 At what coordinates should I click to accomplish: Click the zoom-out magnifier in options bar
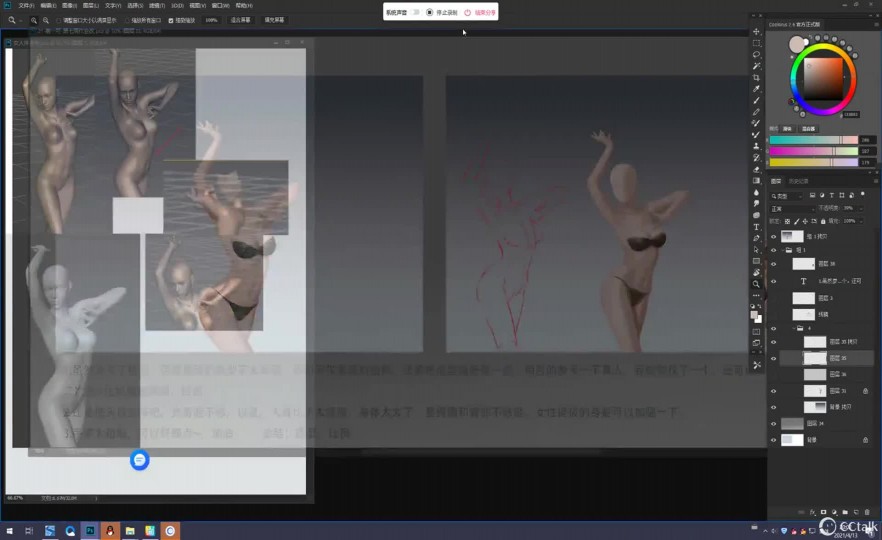click(46, 20)
